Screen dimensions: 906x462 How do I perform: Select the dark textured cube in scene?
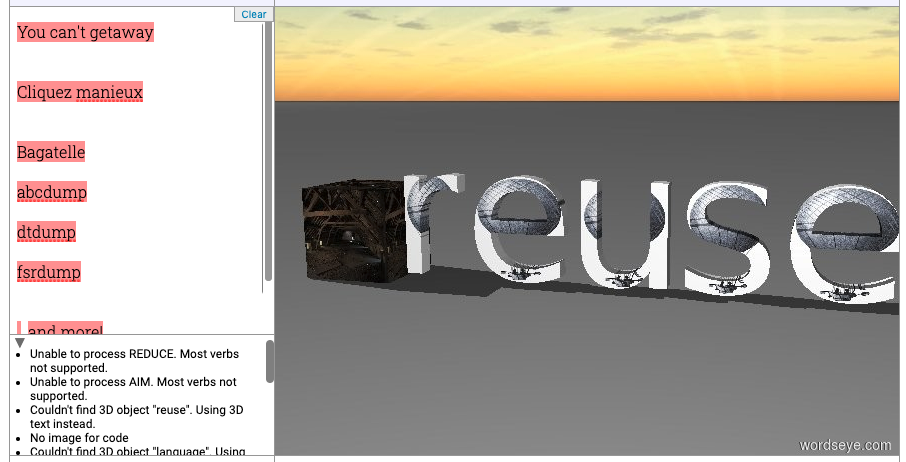(352, 232)
